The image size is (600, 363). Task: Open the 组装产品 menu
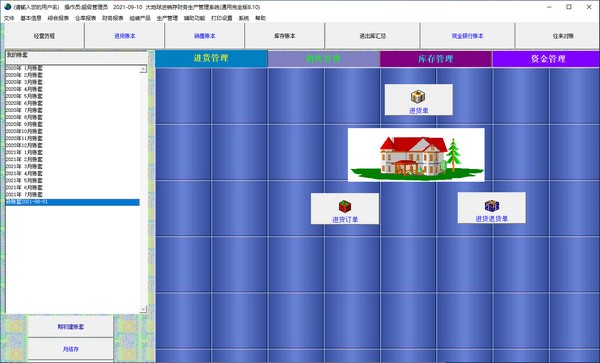140,18
